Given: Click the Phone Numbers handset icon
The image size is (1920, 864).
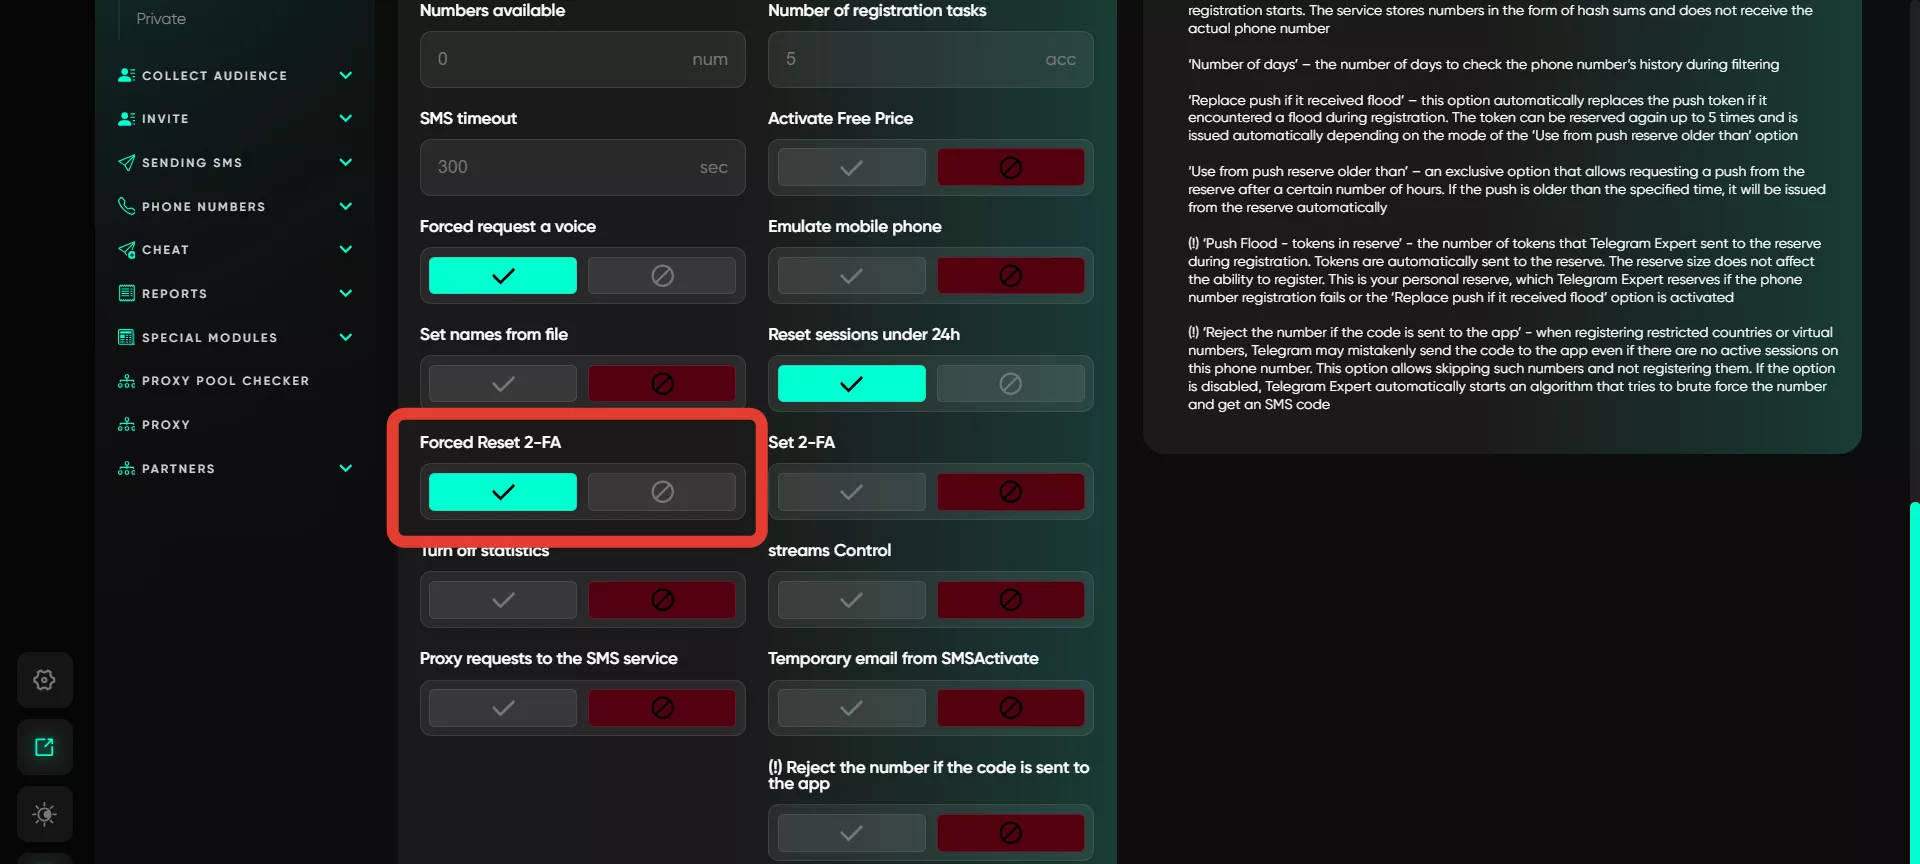Looking at the screenshot, I should point(126,206).
